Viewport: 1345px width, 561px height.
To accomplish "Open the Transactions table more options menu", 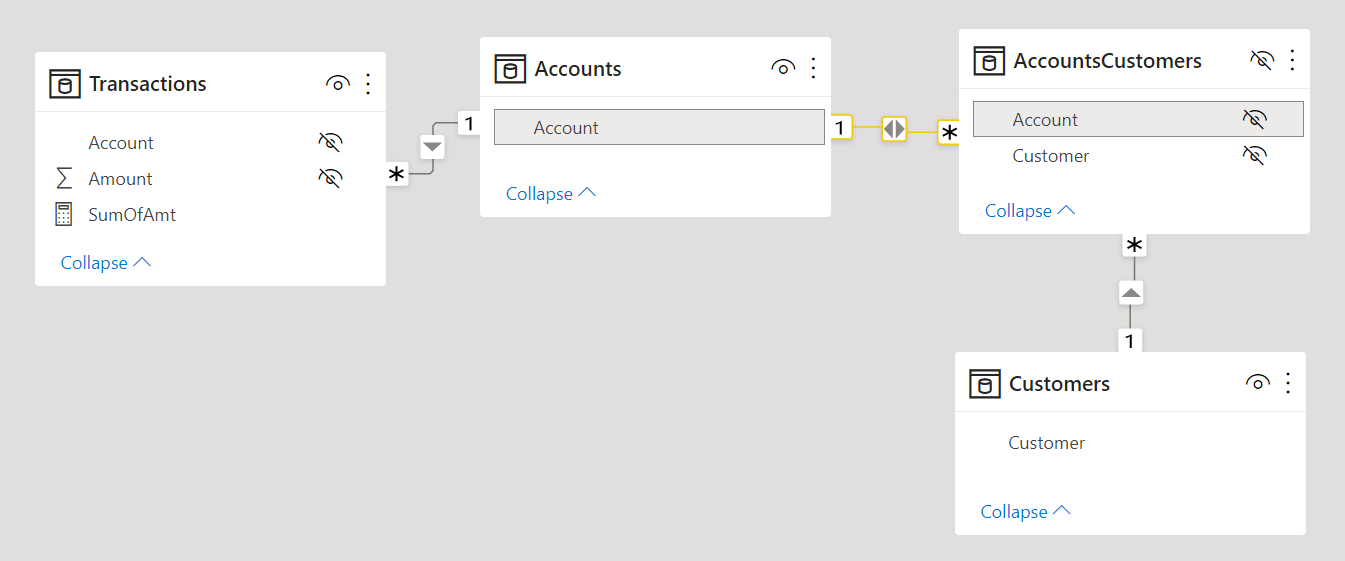I will click(x=368, y=84).
